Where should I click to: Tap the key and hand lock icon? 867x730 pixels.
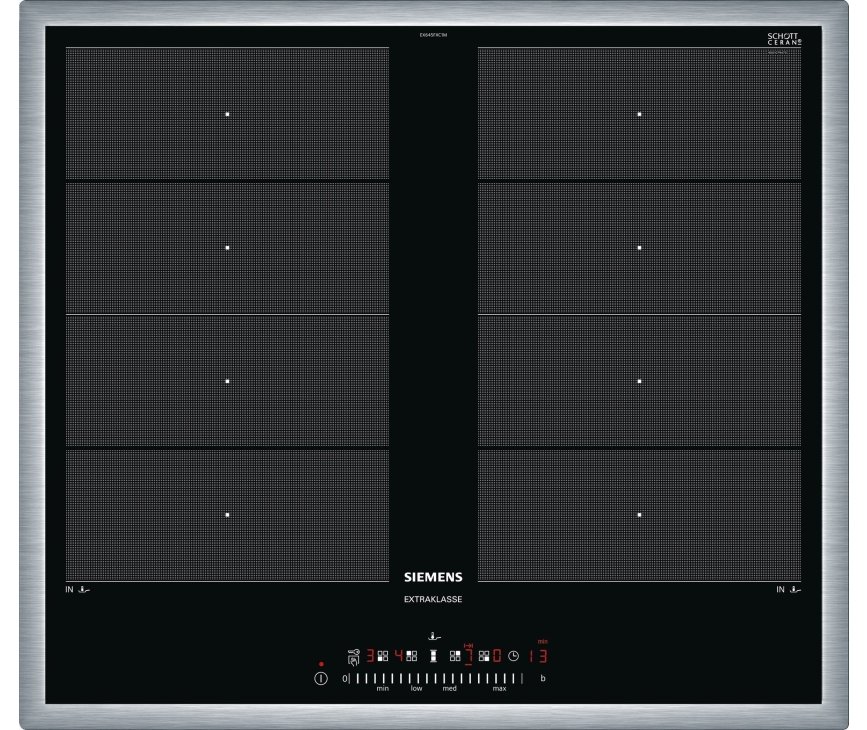(x=354, y=658)
